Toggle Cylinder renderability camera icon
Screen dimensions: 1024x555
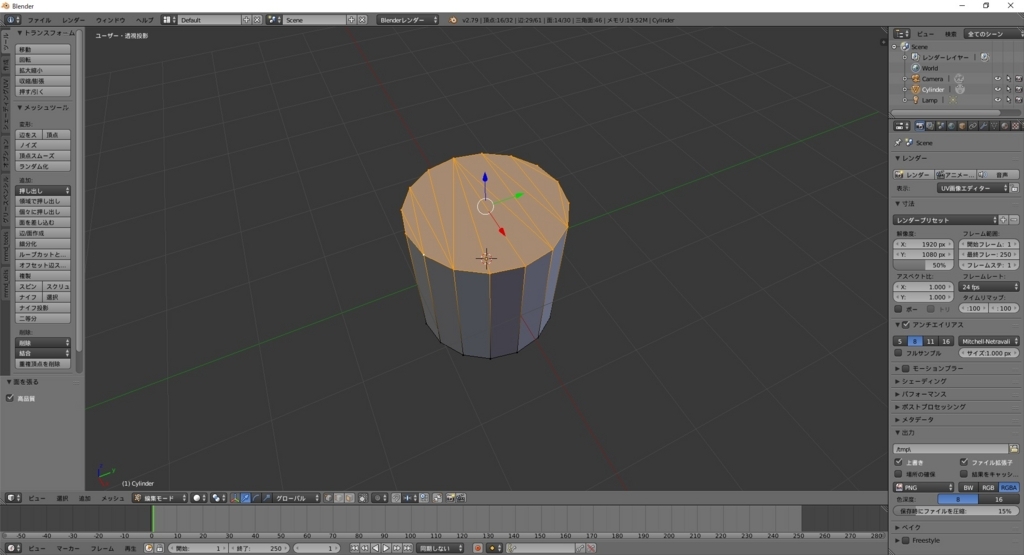1018,89
